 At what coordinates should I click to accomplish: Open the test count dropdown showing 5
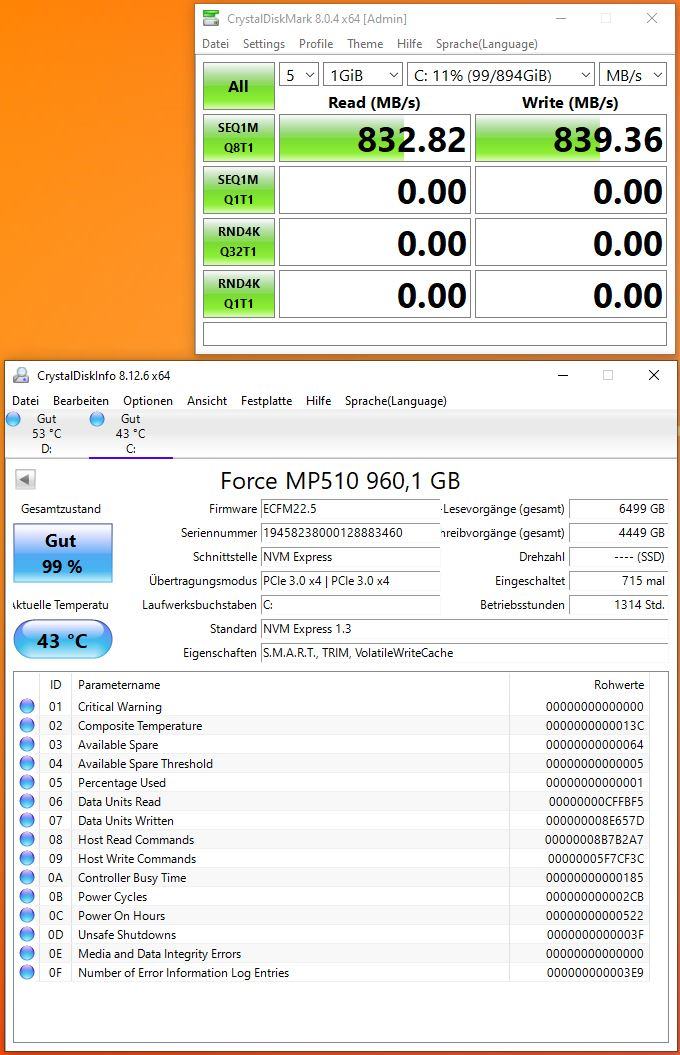pyautogui.click(x=299, y=75)
